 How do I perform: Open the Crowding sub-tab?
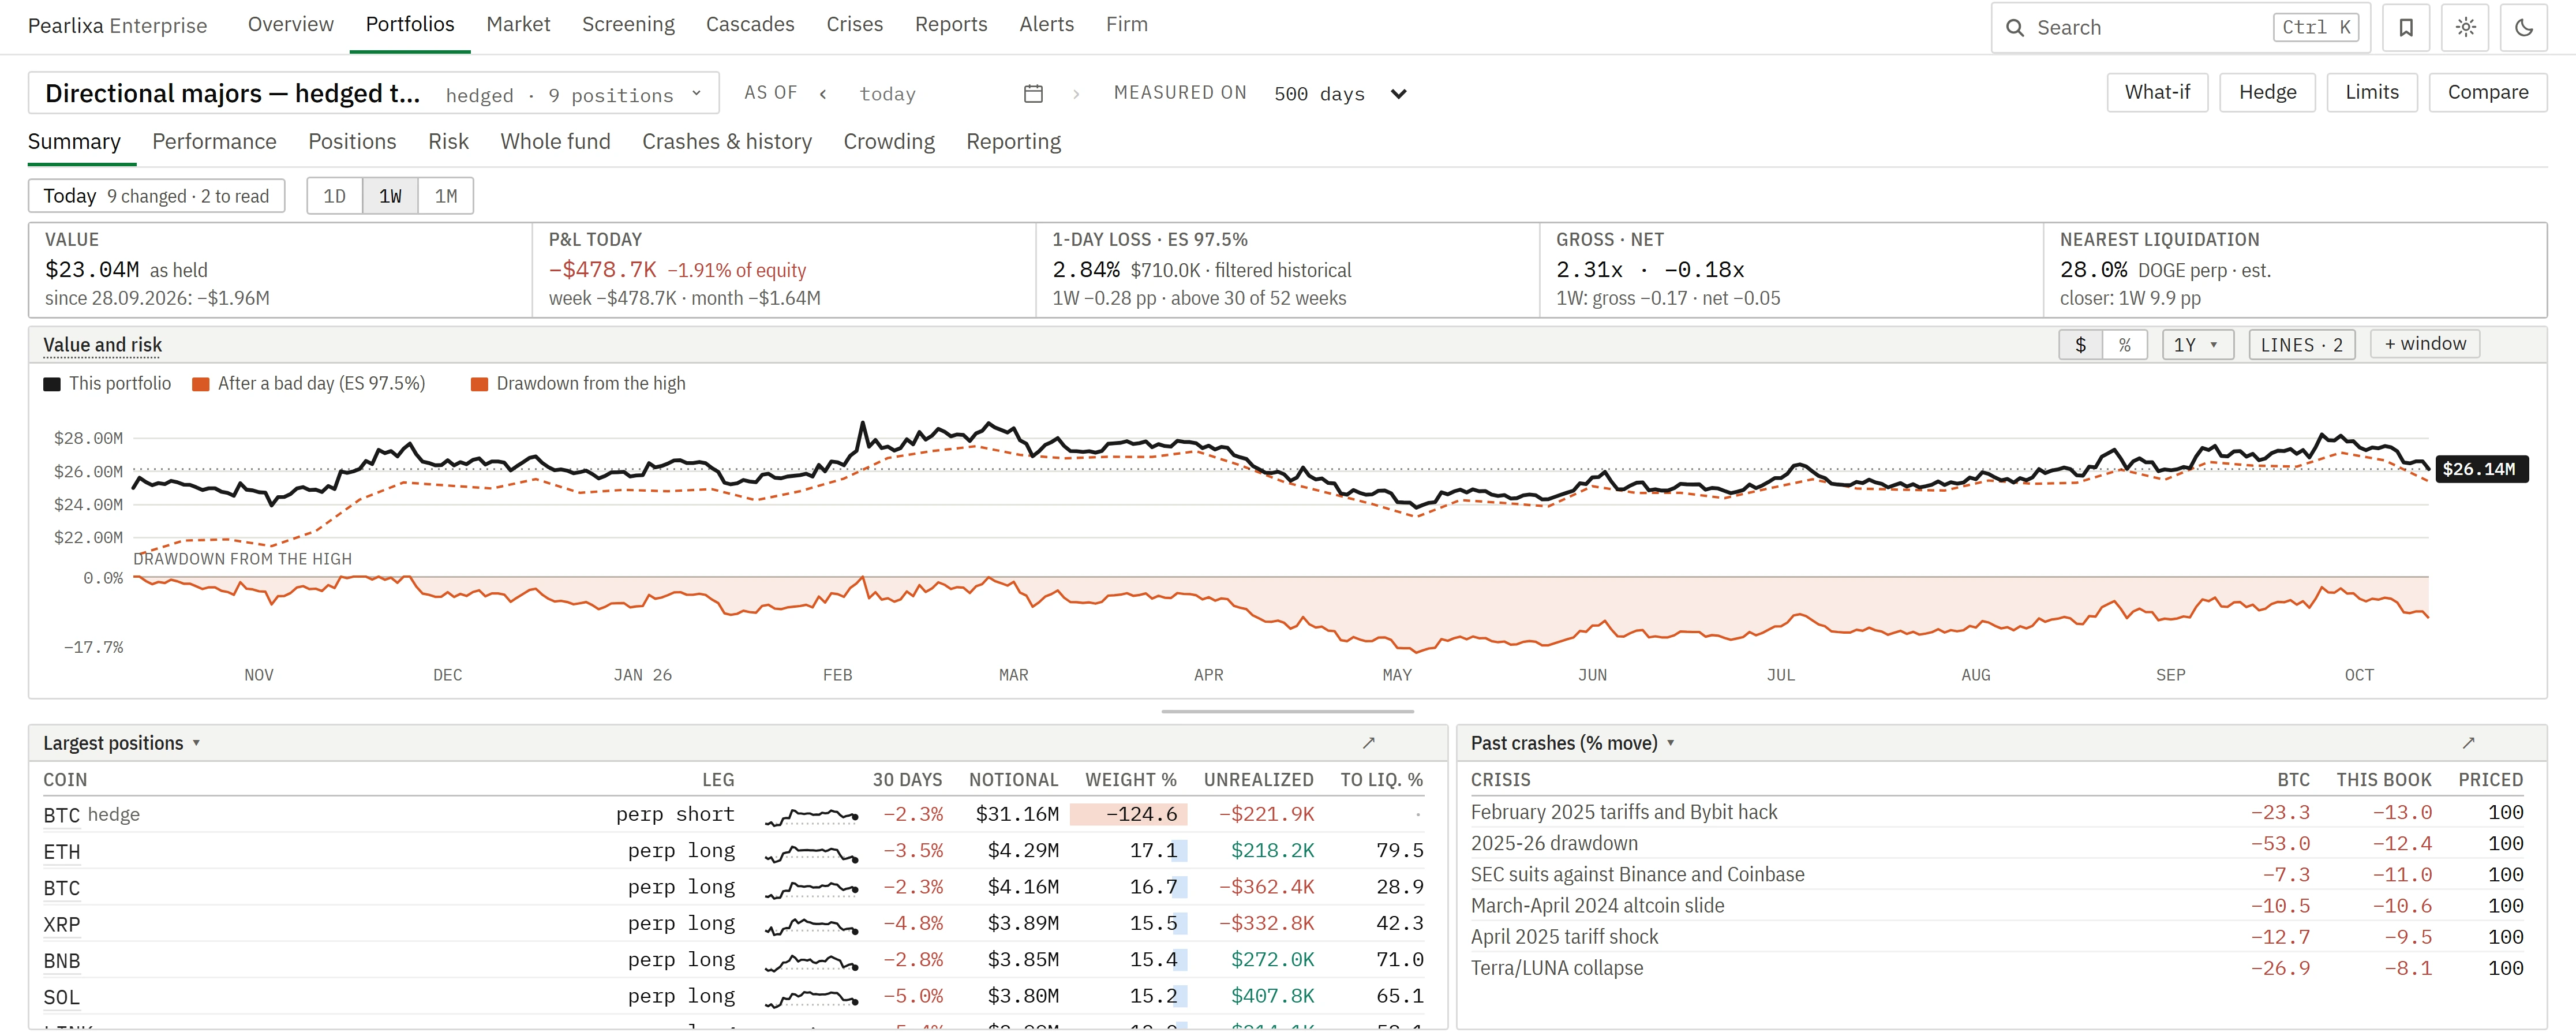889,142
